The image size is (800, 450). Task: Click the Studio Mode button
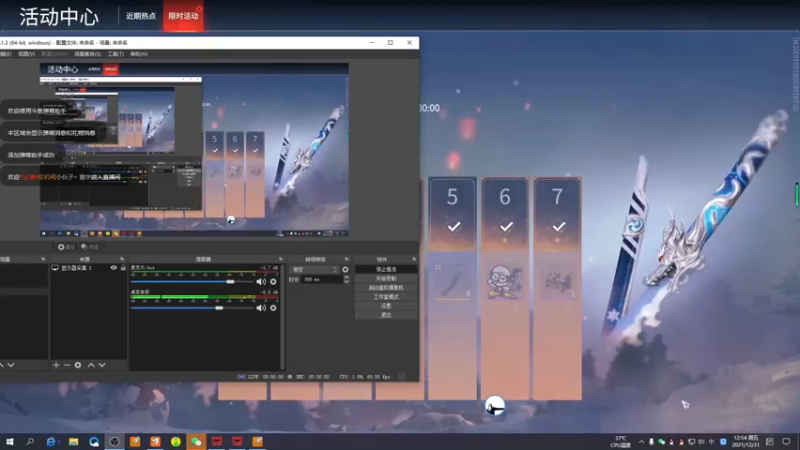386,297
